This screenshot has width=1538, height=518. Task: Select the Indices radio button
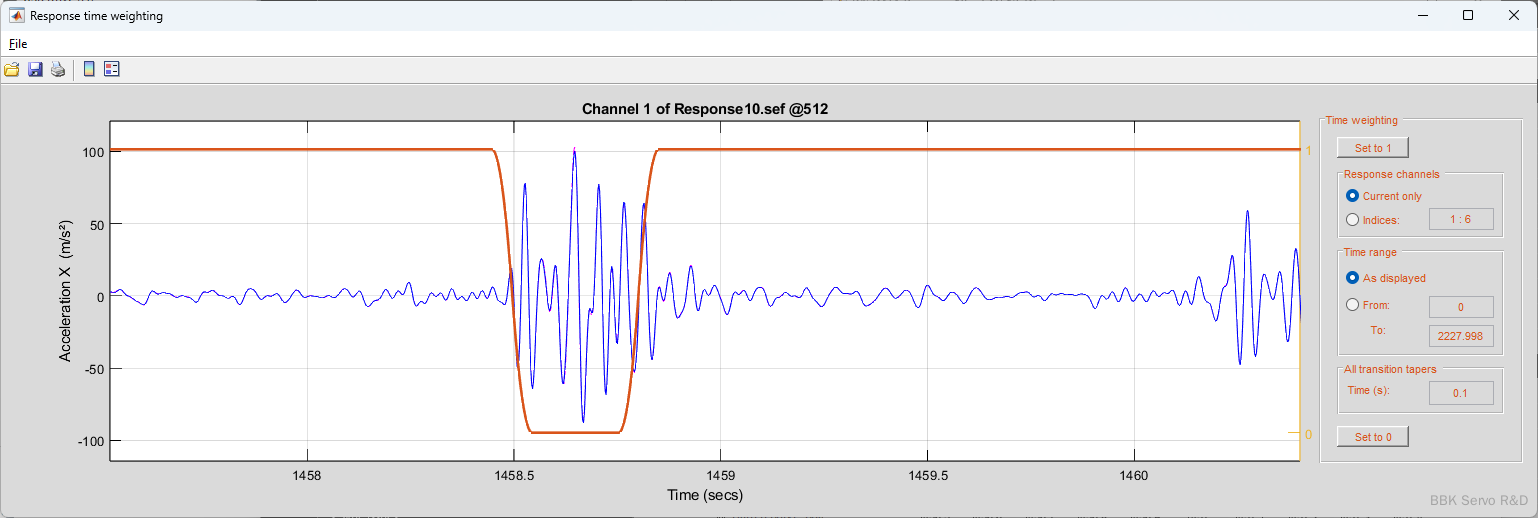pos(1353,219)
